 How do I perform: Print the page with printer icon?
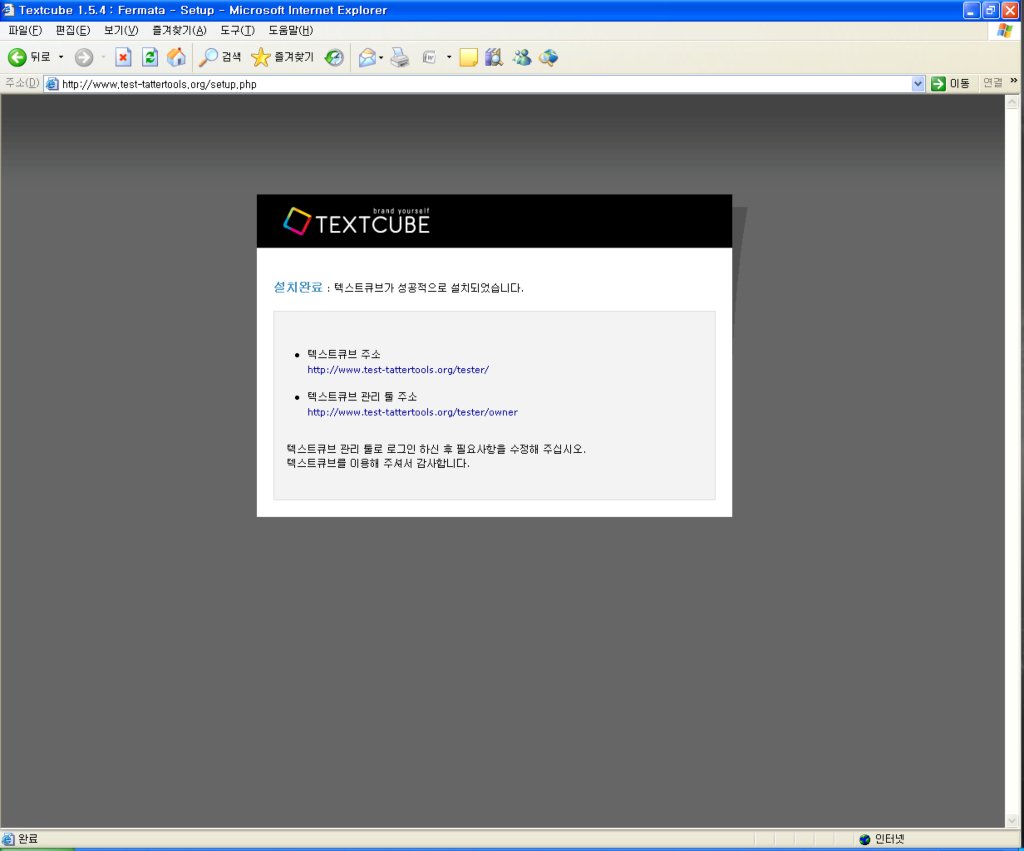click(400, 57)
